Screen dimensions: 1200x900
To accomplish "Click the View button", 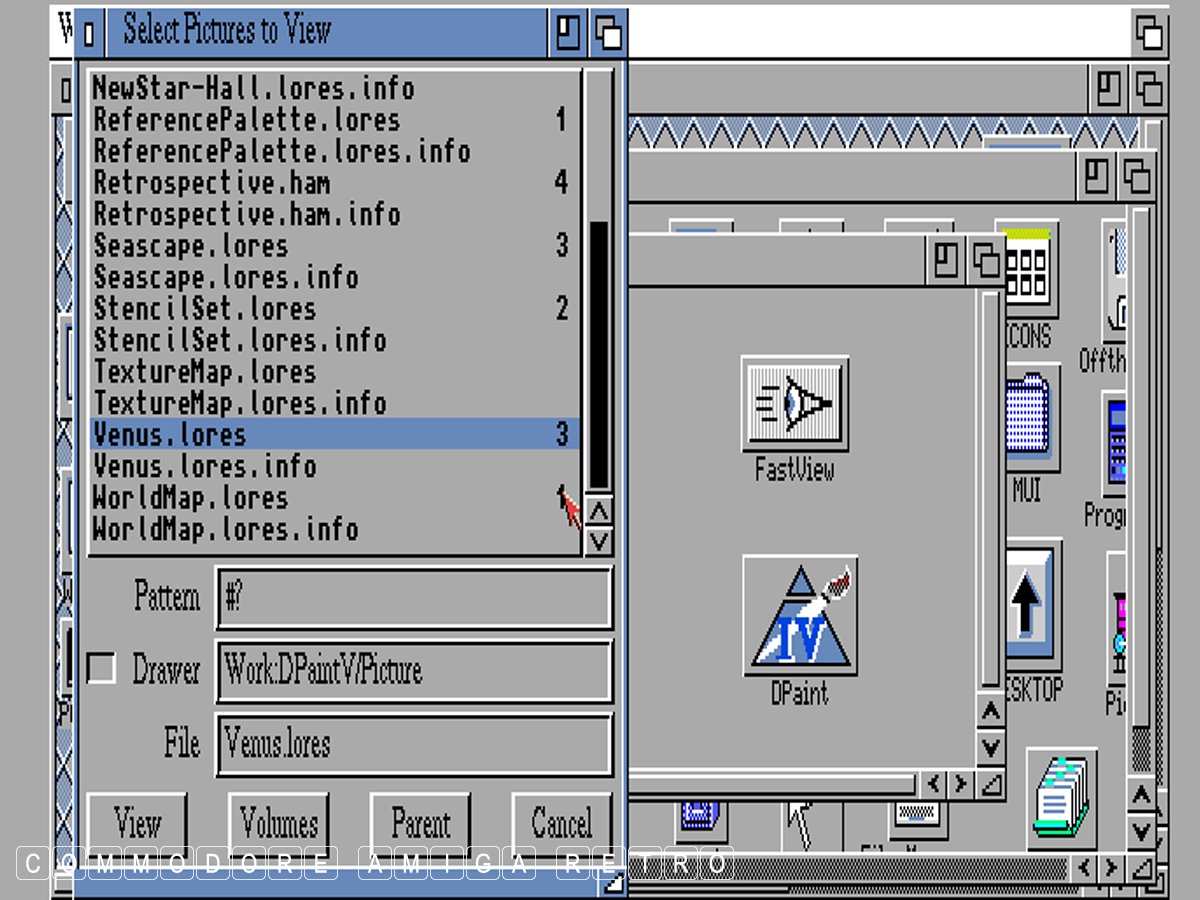I will coord(137,825).
